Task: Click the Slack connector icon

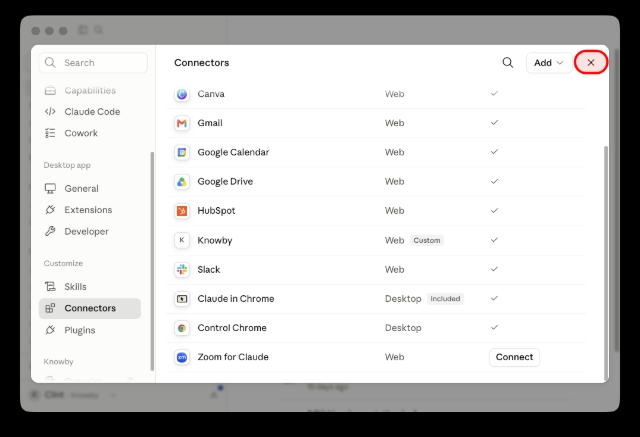Action: [x=182, y=269]
